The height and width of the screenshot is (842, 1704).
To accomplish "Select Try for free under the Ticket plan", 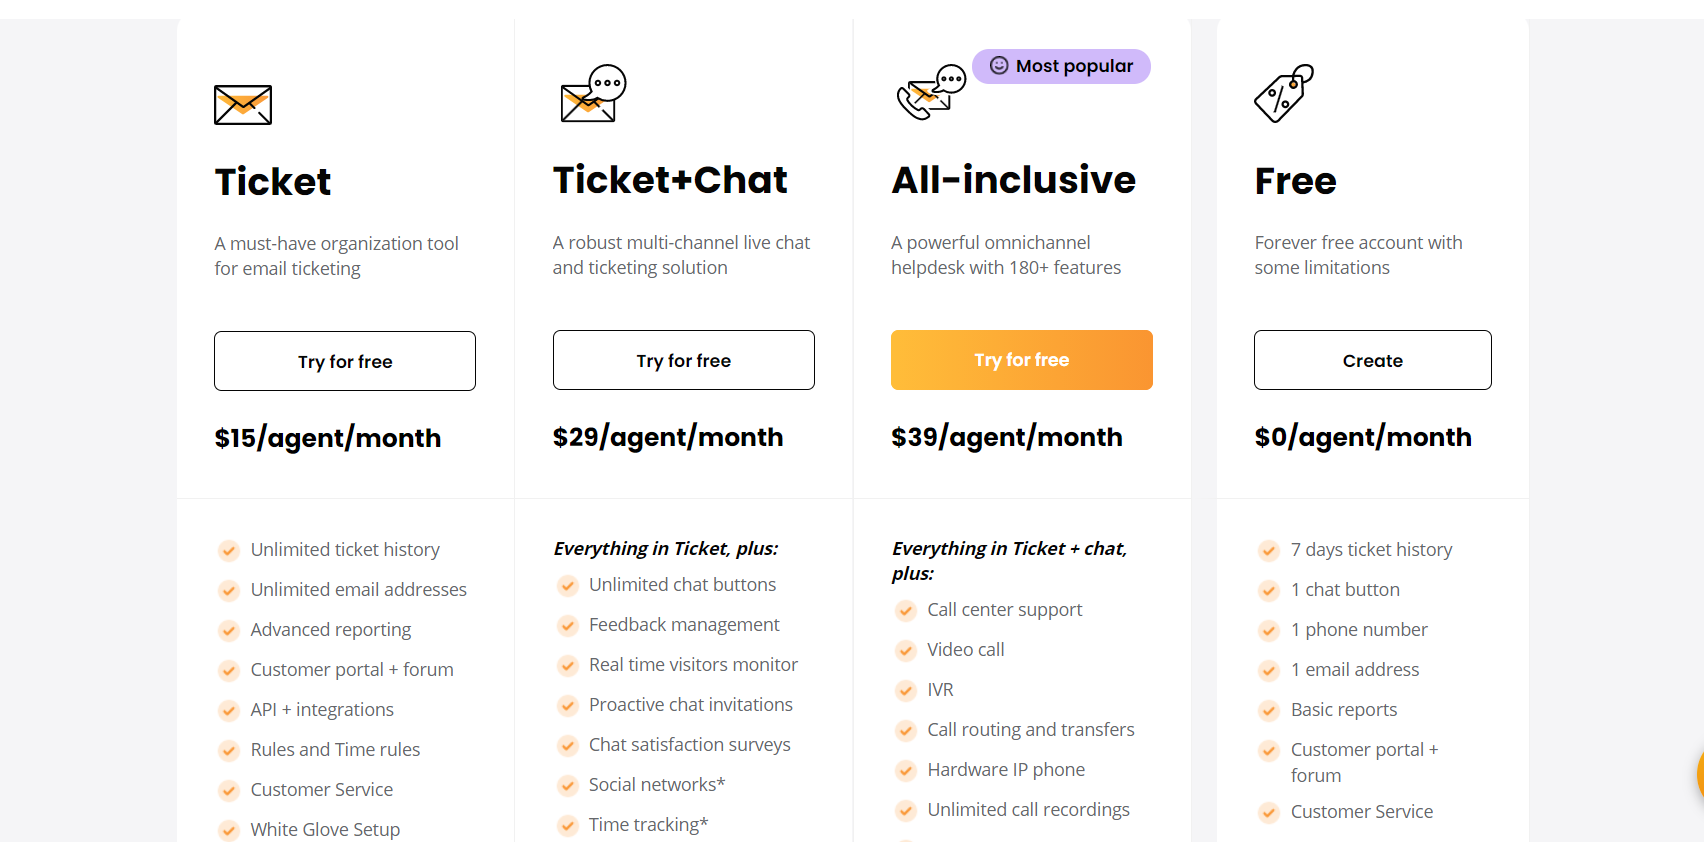I will [x=344, y=360].
